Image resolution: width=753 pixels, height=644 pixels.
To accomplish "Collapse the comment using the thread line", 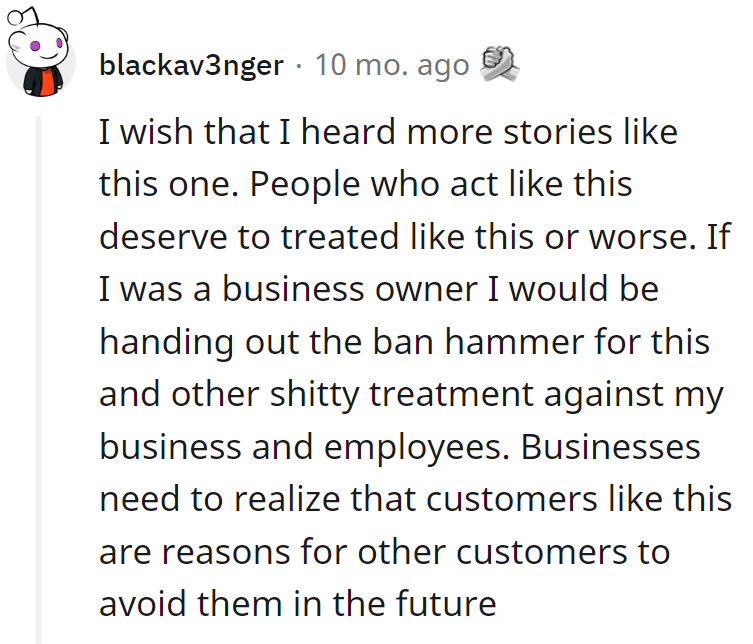I will point(39,379).
